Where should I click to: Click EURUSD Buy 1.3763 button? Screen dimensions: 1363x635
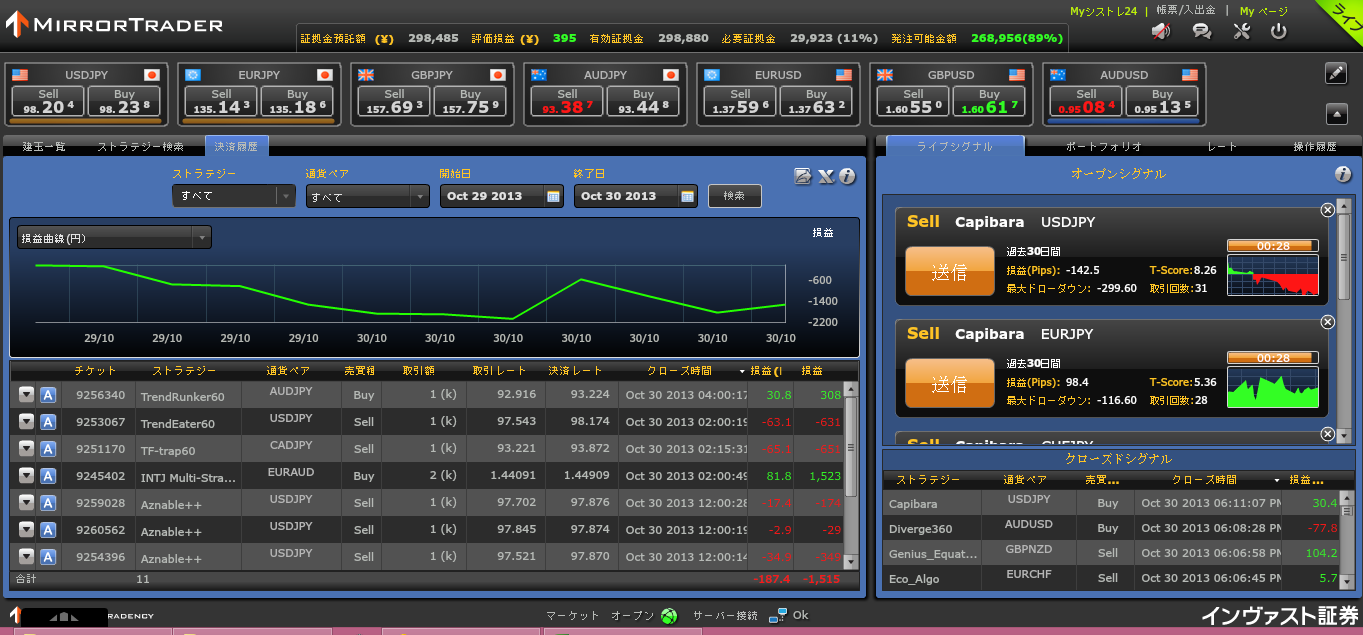point(816,102)
